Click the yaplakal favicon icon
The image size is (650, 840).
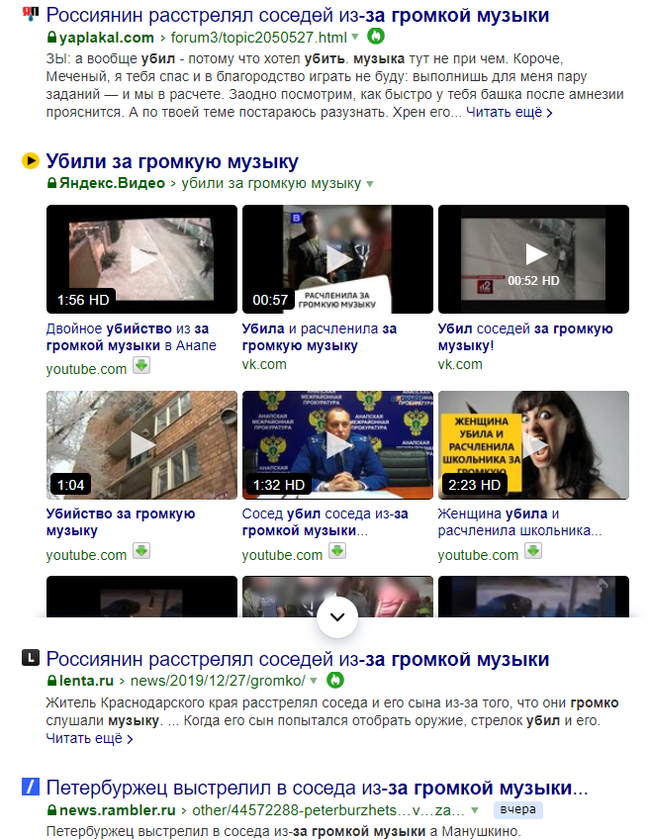31,14
